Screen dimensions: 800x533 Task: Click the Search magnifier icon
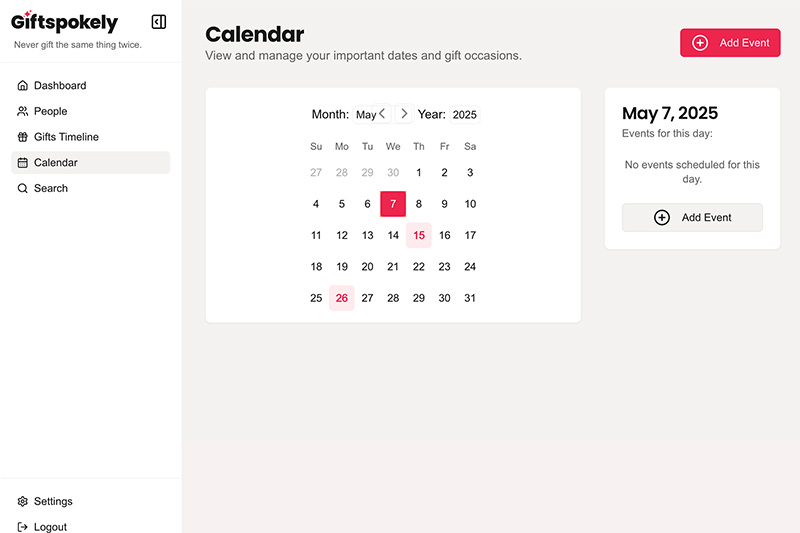22,188
